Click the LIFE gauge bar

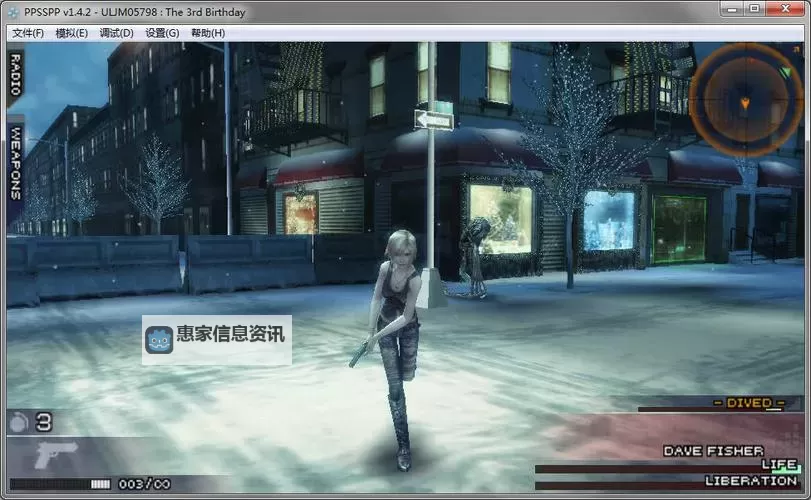point(668,469)
